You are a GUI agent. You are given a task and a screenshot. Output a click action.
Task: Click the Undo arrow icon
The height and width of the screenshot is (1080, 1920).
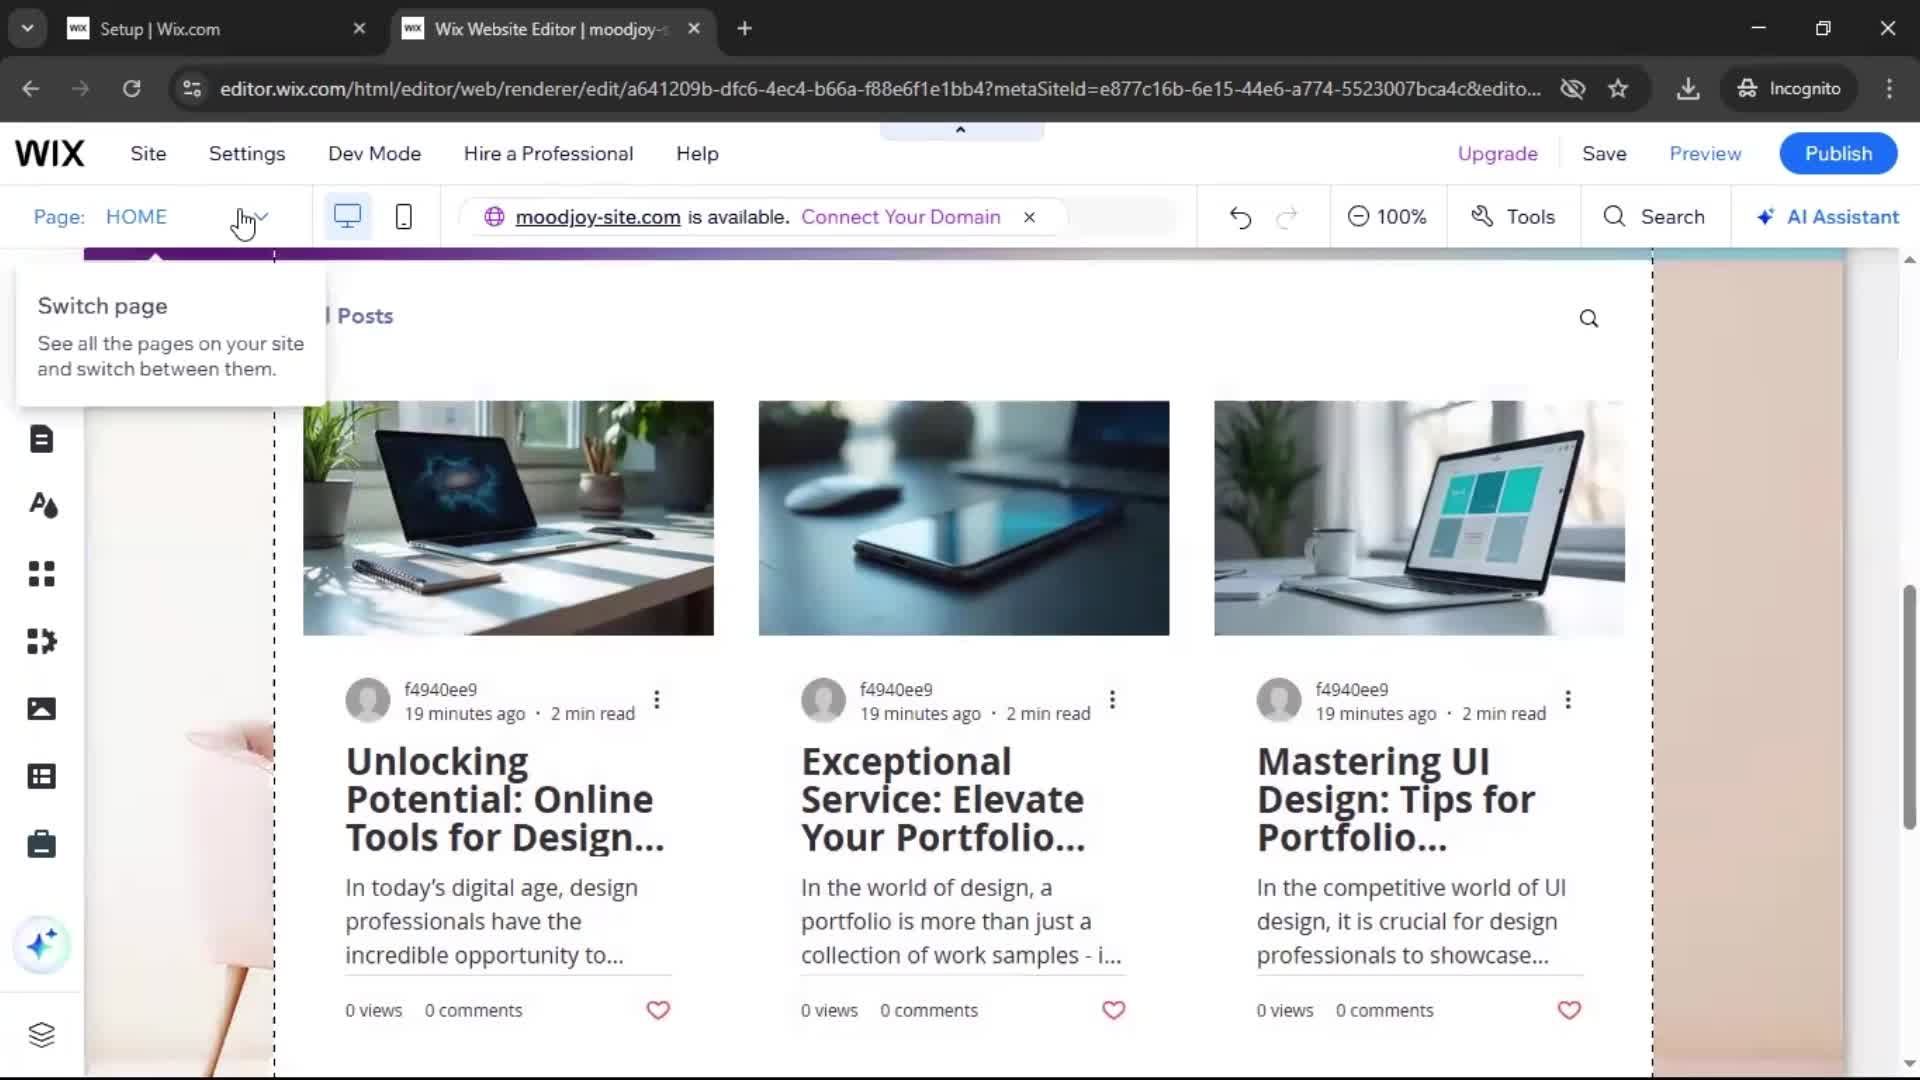tap(1240, 217)
